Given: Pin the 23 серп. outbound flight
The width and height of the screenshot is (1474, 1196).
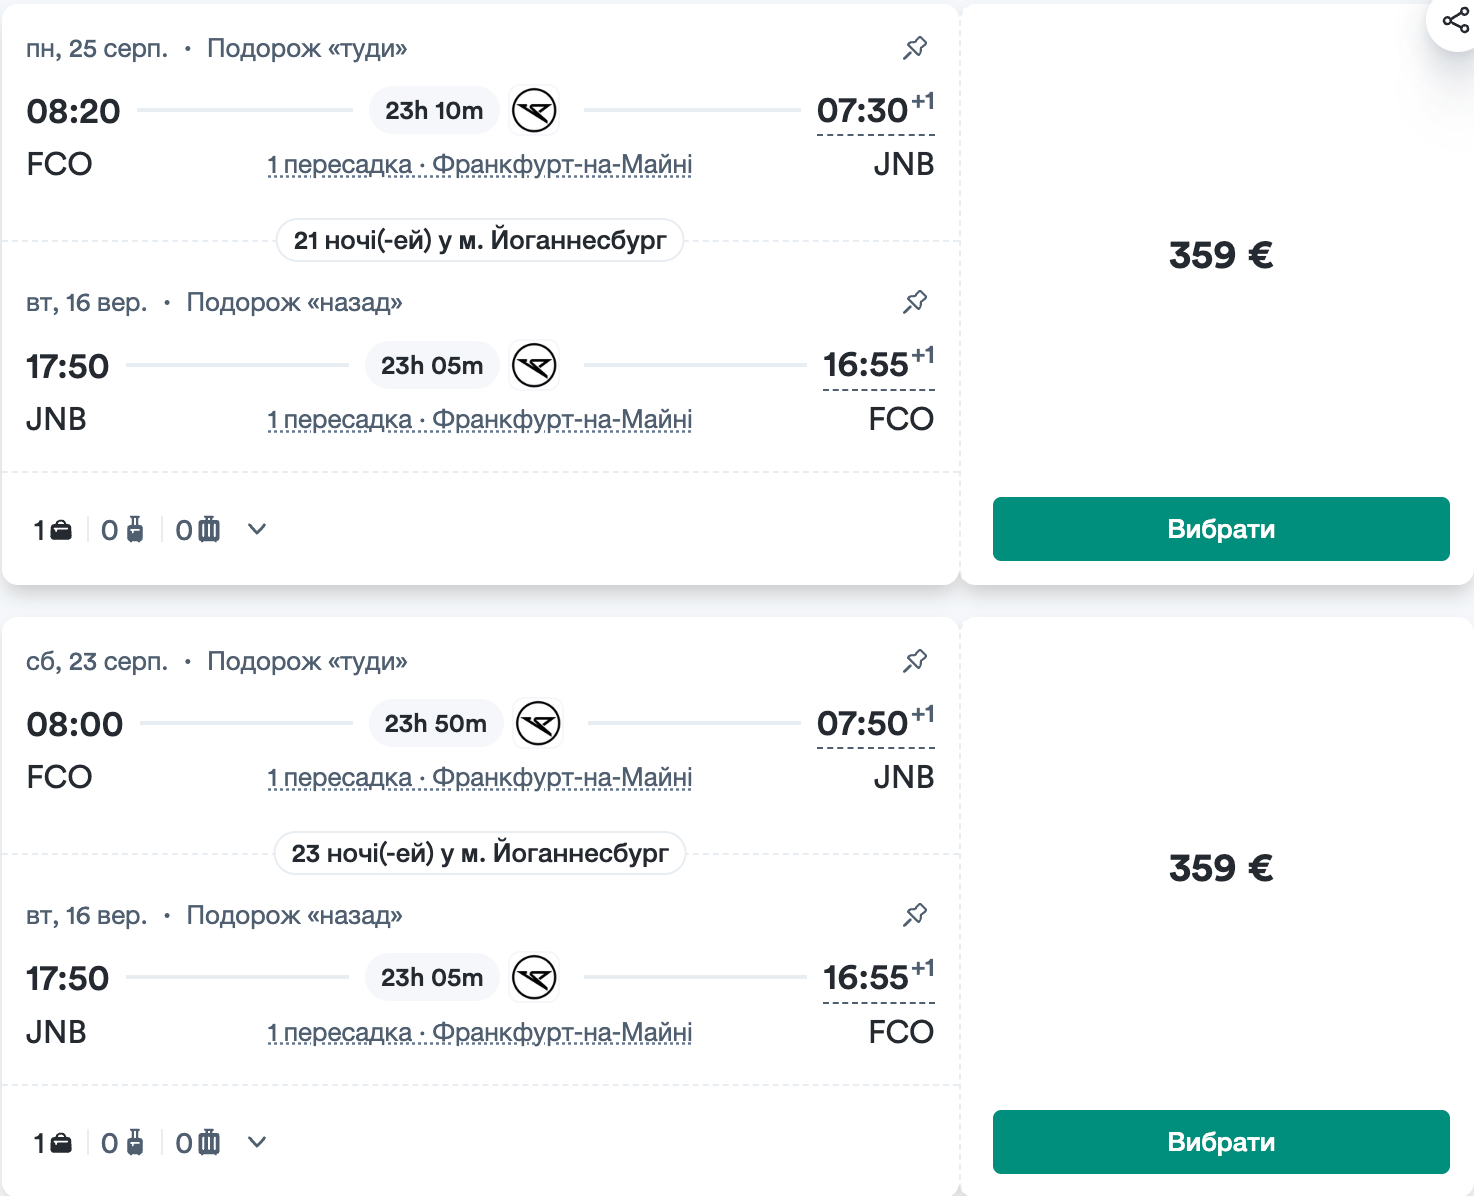Looking at the screenshot, I should (915, 661).
